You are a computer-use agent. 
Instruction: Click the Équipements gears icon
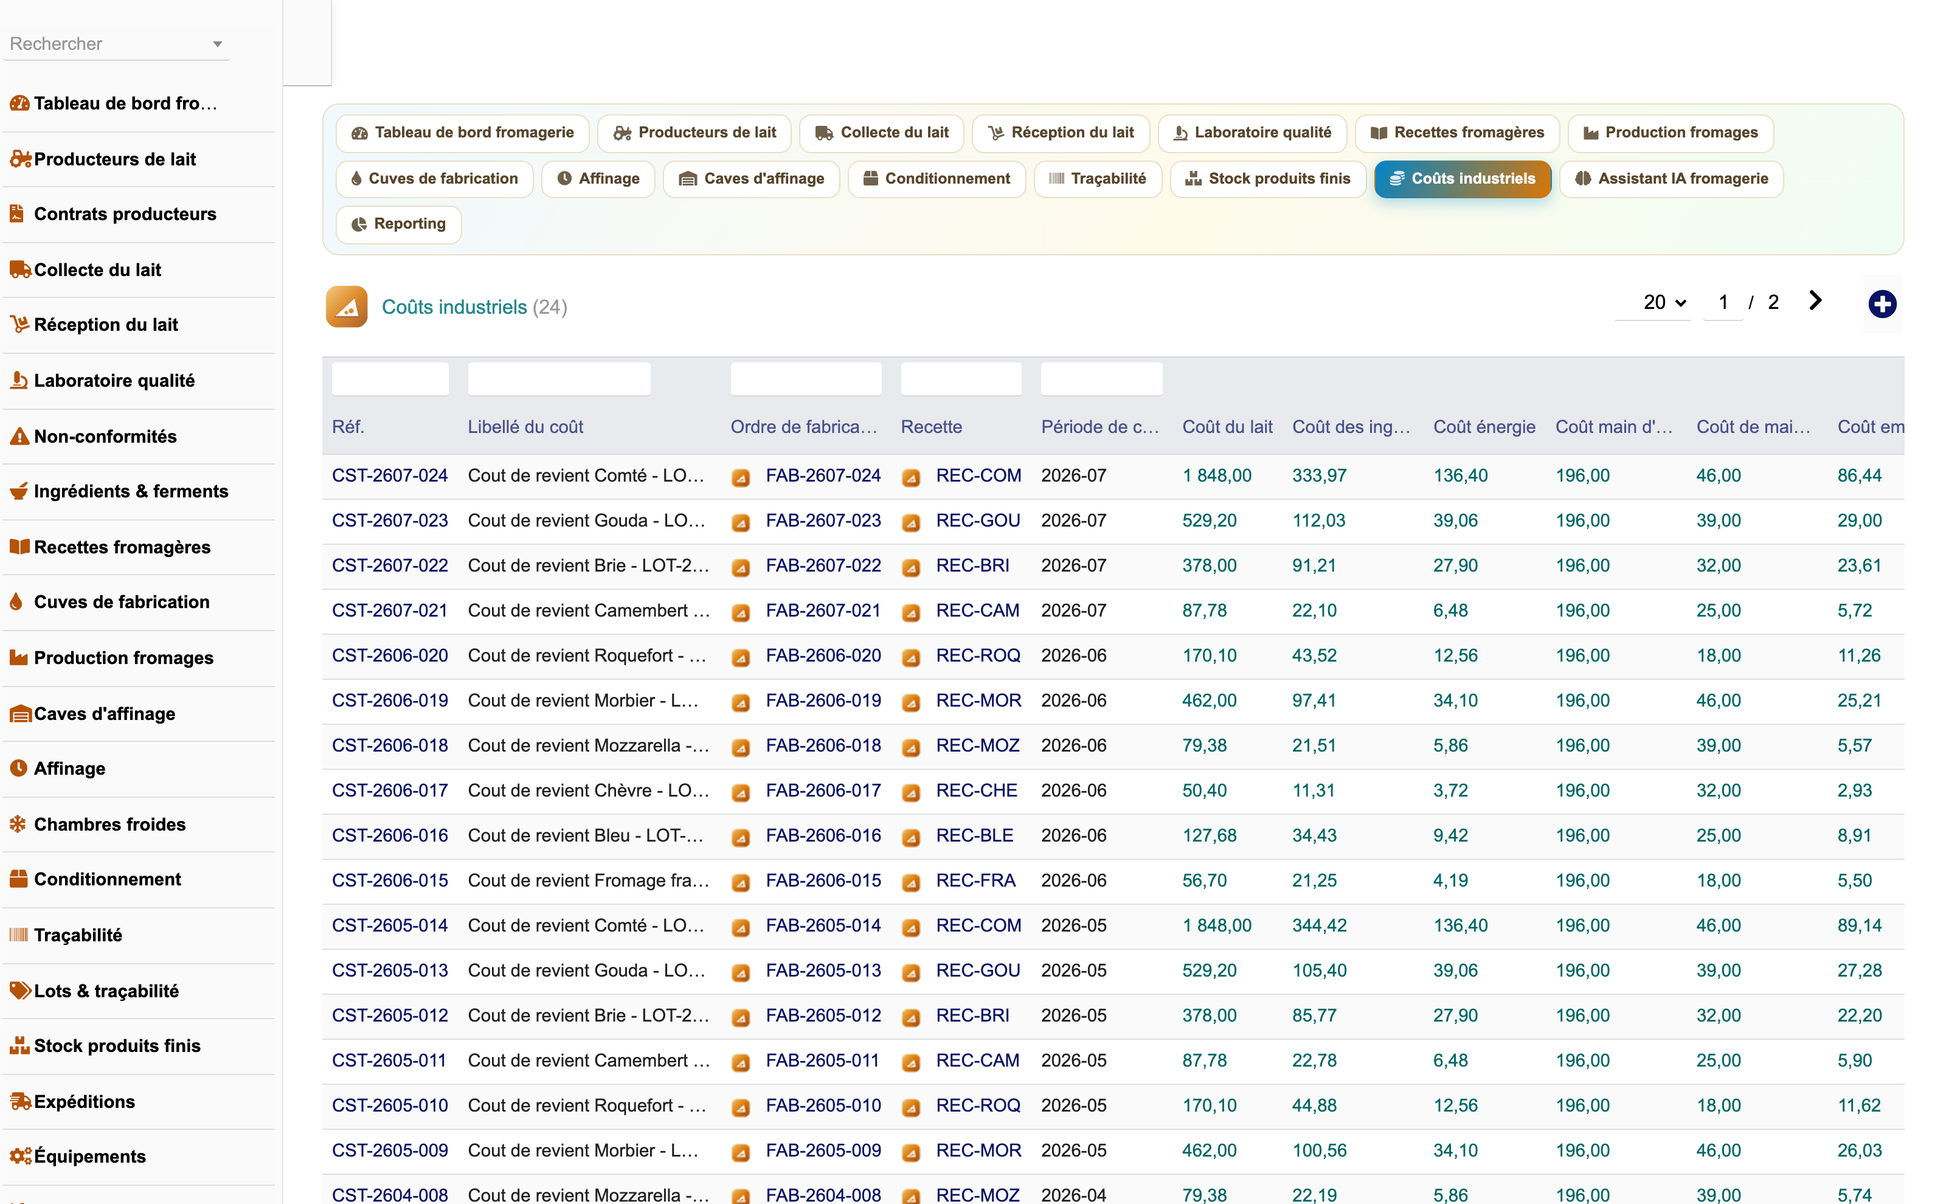[x=20, y=1157]
